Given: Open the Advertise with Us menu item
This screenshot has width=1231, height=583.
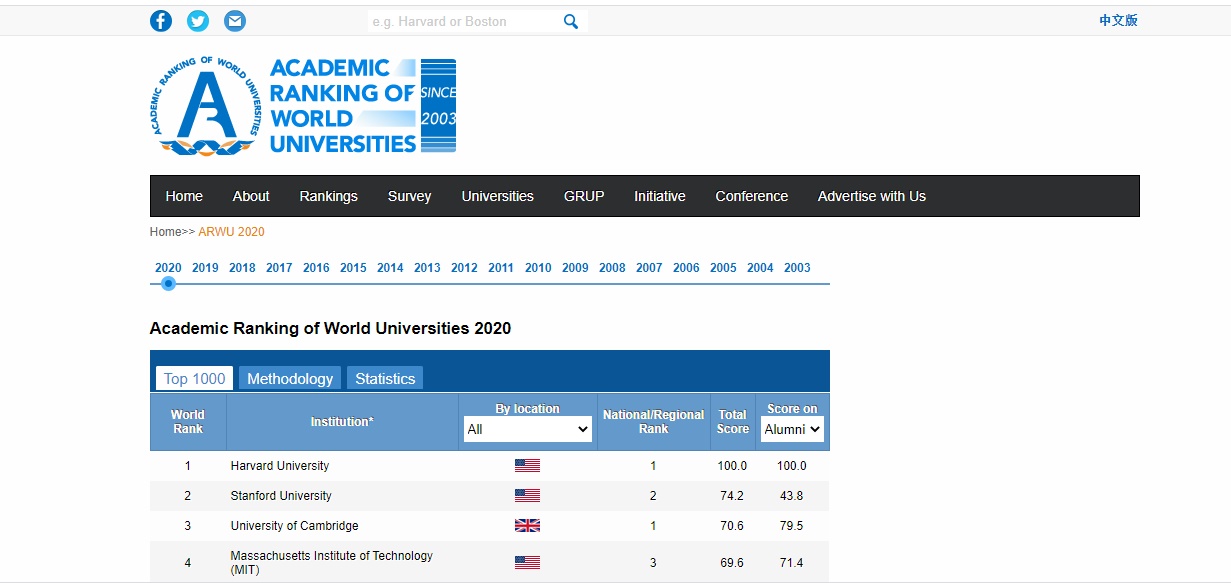Looking at the screenshot, I should click(x=872, y=196).
